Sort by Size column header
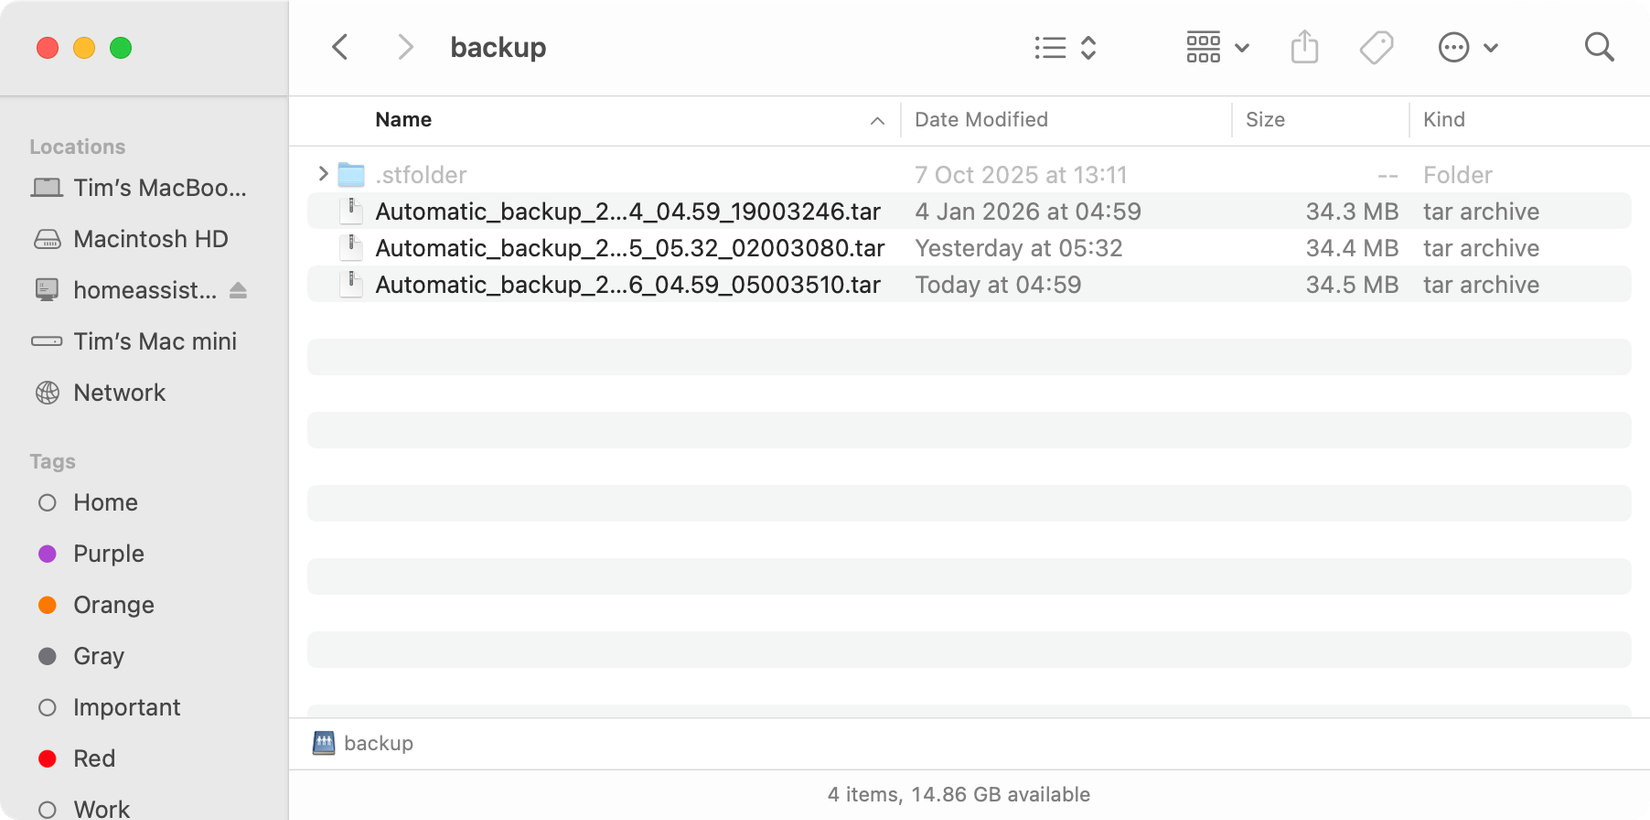The height and width of the screenshot is (820, 1650). pyautogui.click(x=1265, y=120)
